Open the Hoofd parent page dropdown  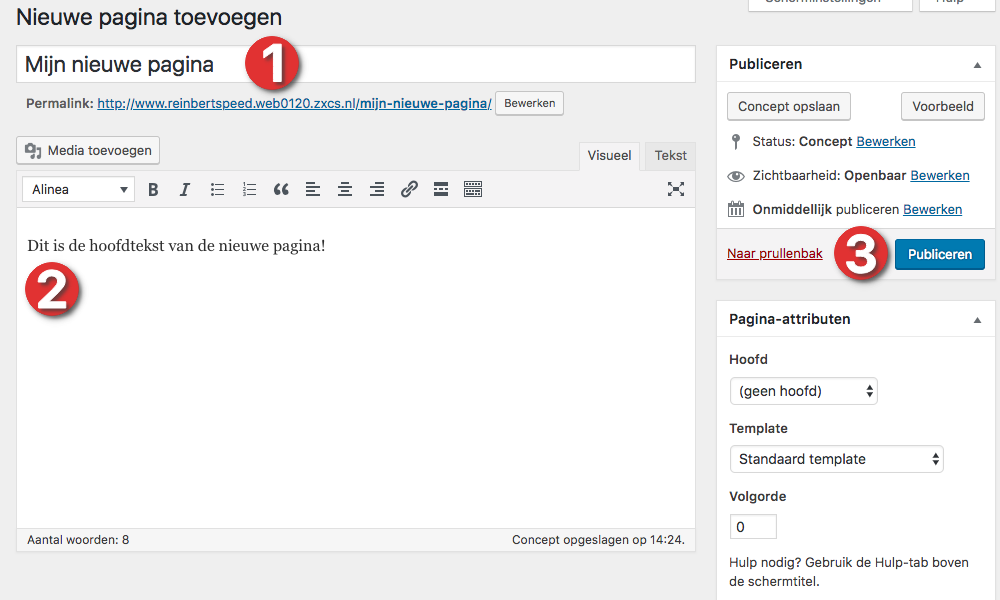point(803,391)
